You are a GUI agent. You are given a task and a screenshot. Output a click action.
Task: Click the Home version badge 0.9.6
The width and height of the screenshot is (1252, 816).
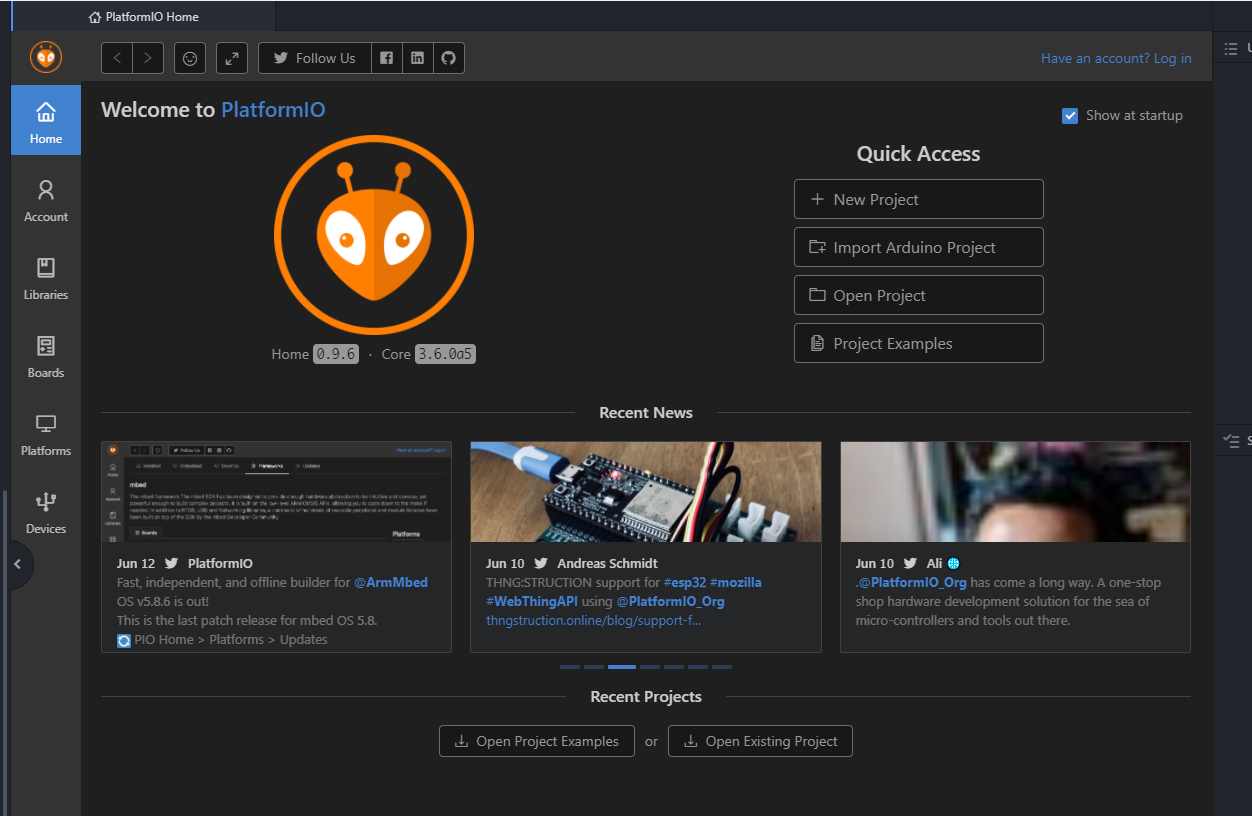336,354
